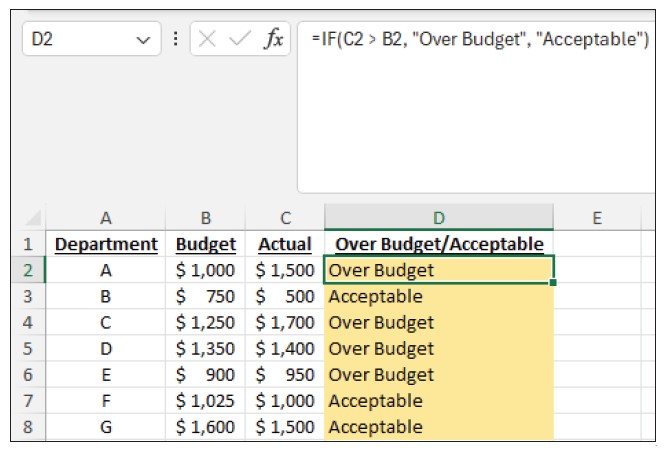664x469 pixels.
Task: Select the $ 1,025 Budget cell
Action: click(205, 400)
